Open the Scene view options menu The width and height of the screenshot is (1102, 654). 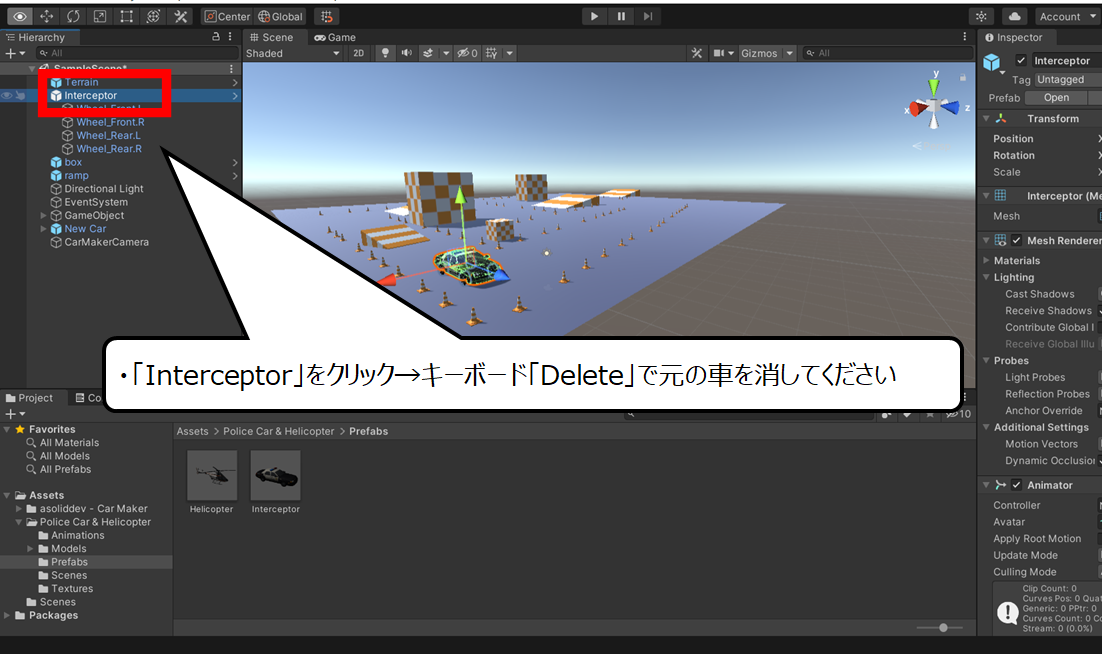pos(964,37)
